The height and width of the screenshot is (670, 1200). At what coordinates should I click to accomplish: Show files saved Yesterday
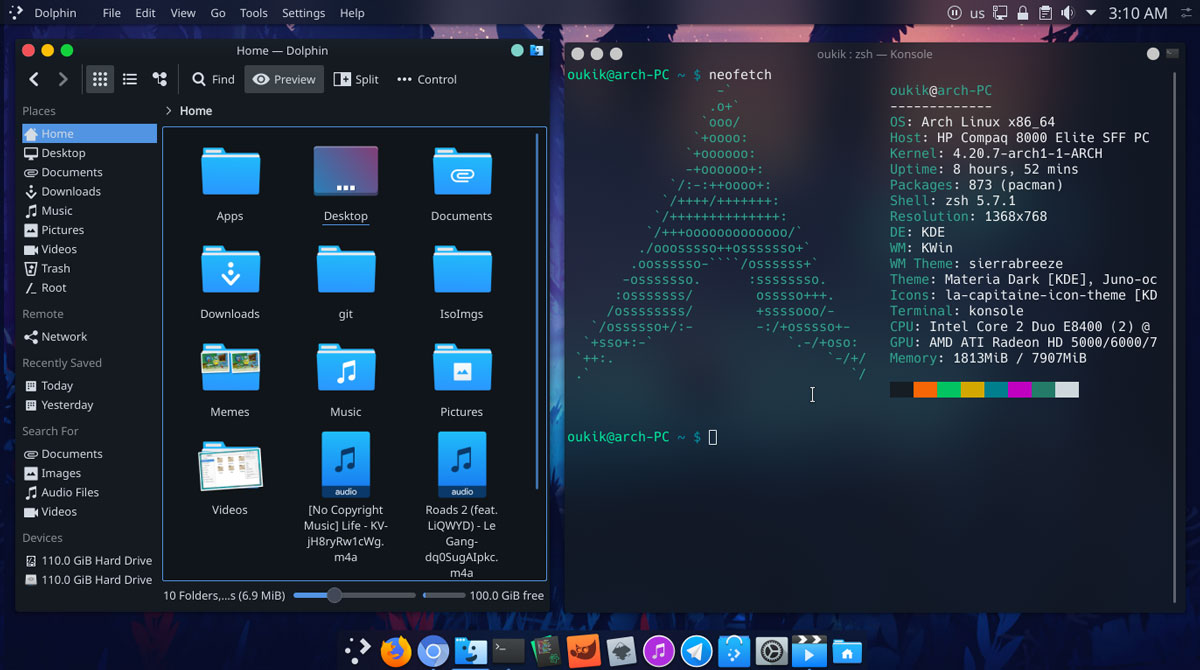(89, 405)
